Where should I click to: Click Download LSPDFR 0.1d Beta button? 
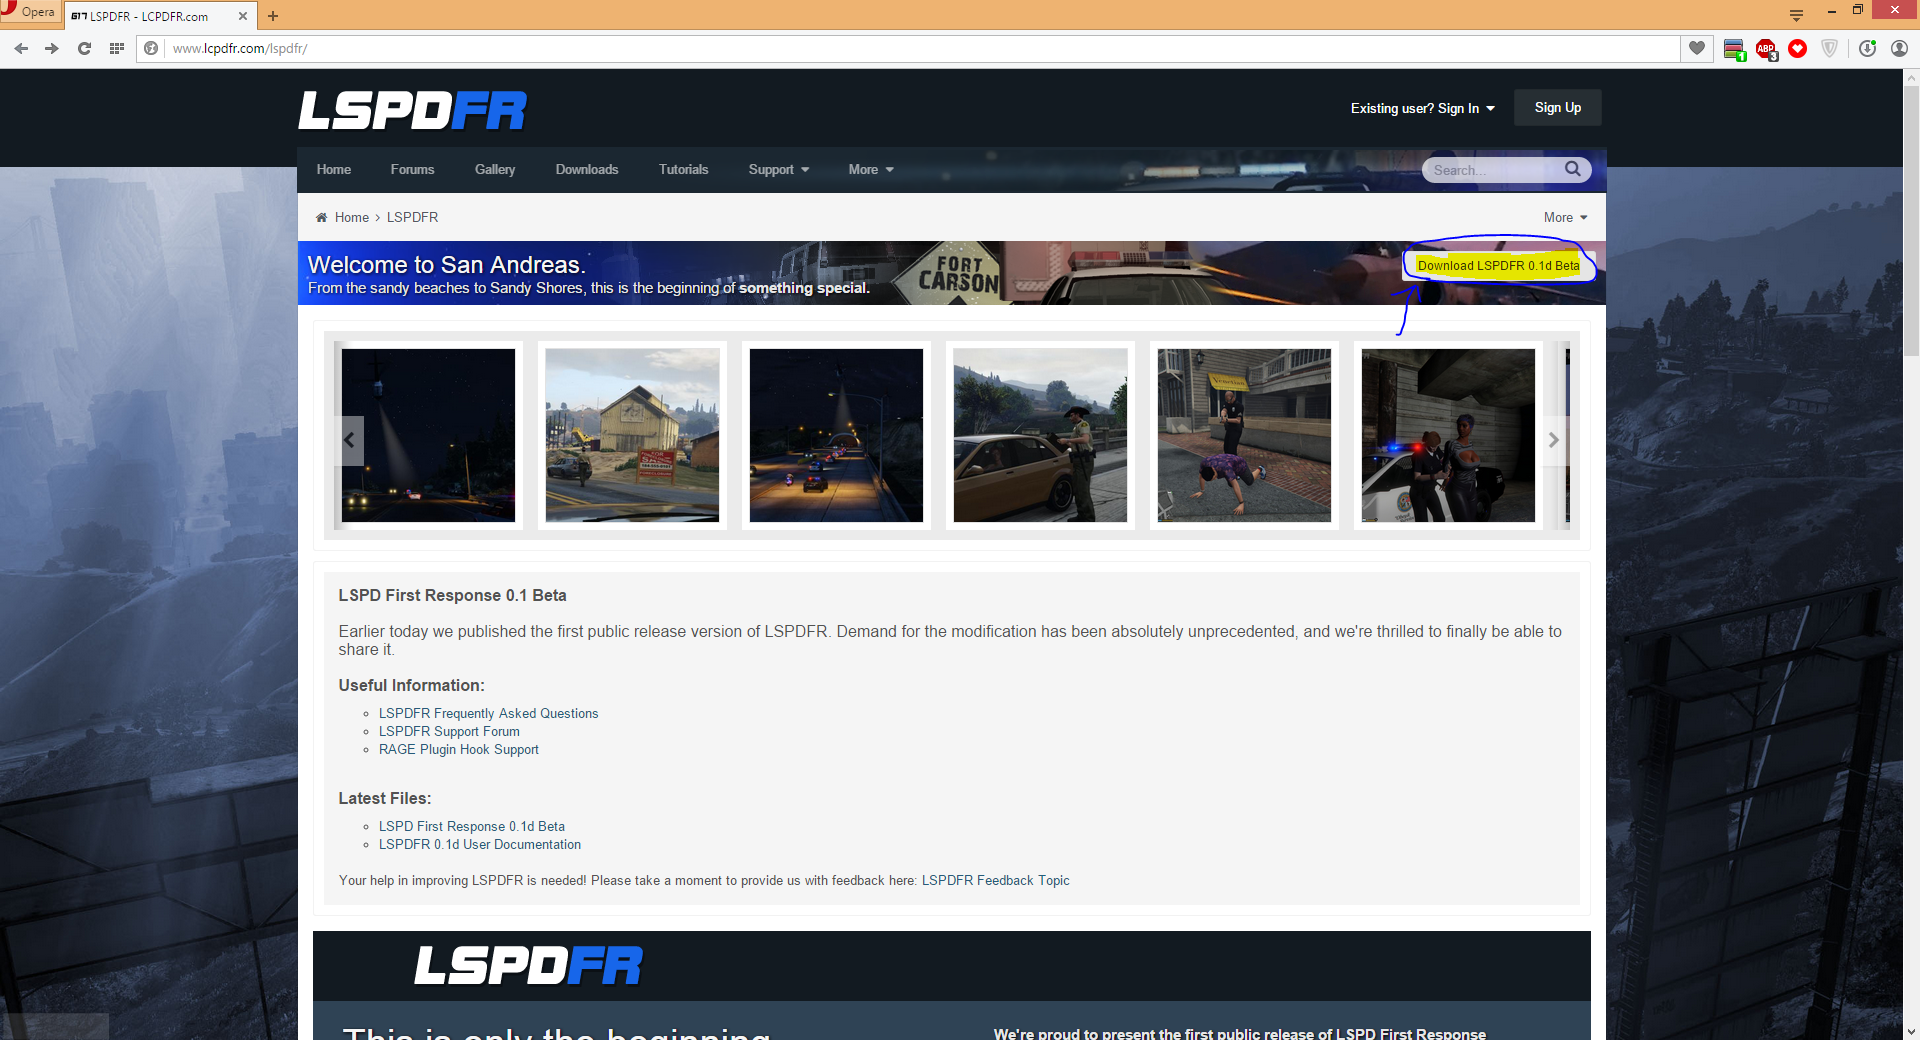coord(1498,265)
